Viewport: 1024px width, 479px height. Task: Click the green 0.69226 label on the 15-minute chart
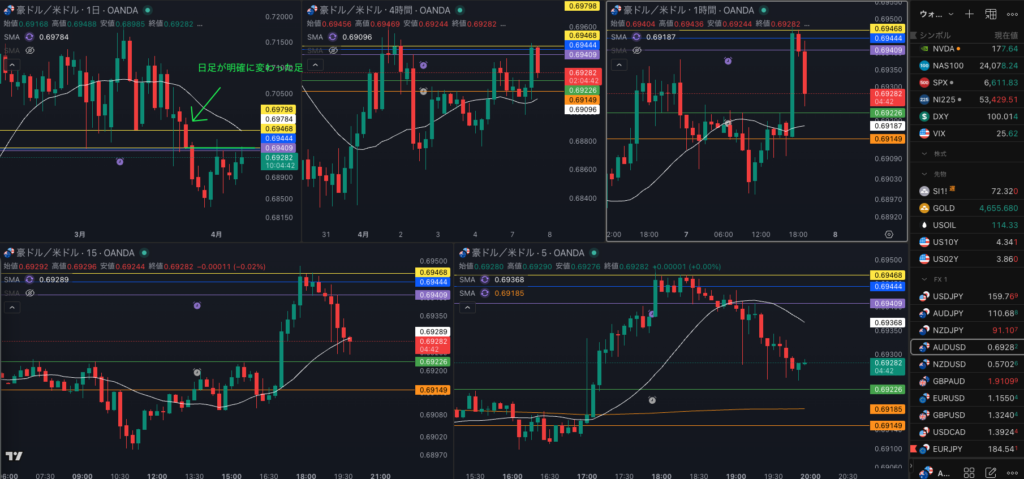(x=432, y=361)
